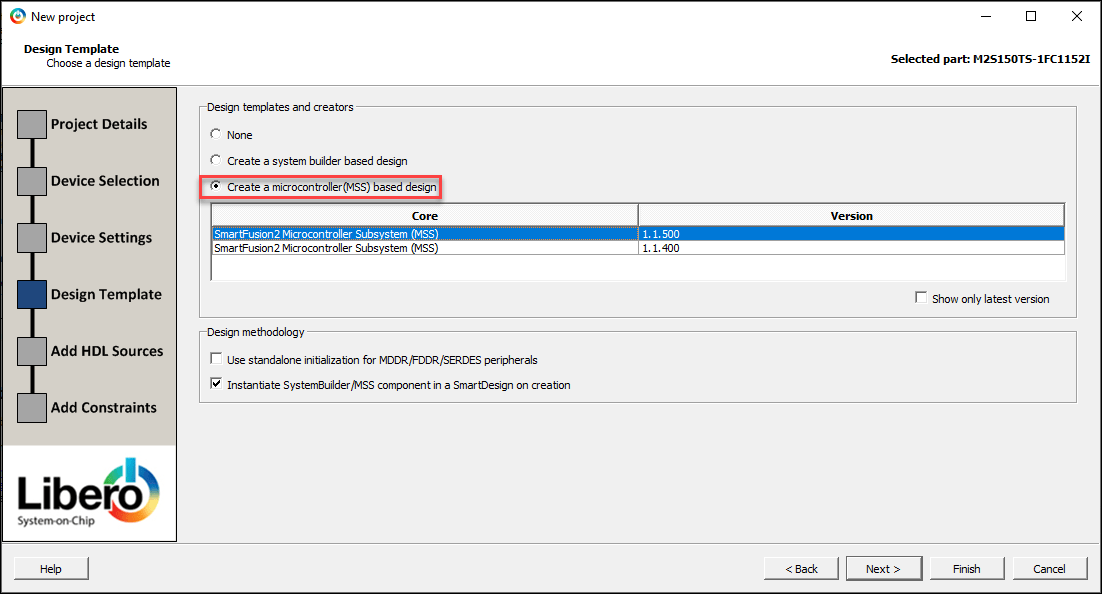Viewport: 1102px width, 594px height.
Task: Click the Version column header
Action: [x=851, y=216]
